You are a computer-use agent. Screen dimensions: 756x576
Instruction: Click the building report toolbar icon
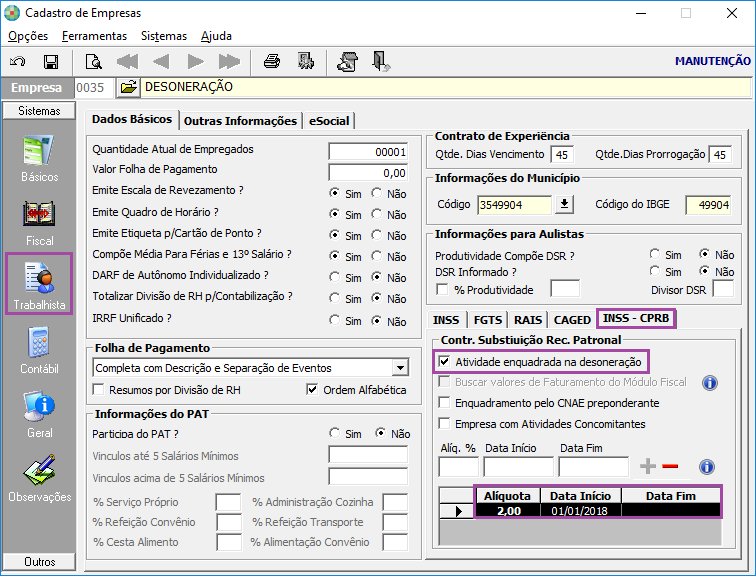click(x=306, y=62)
